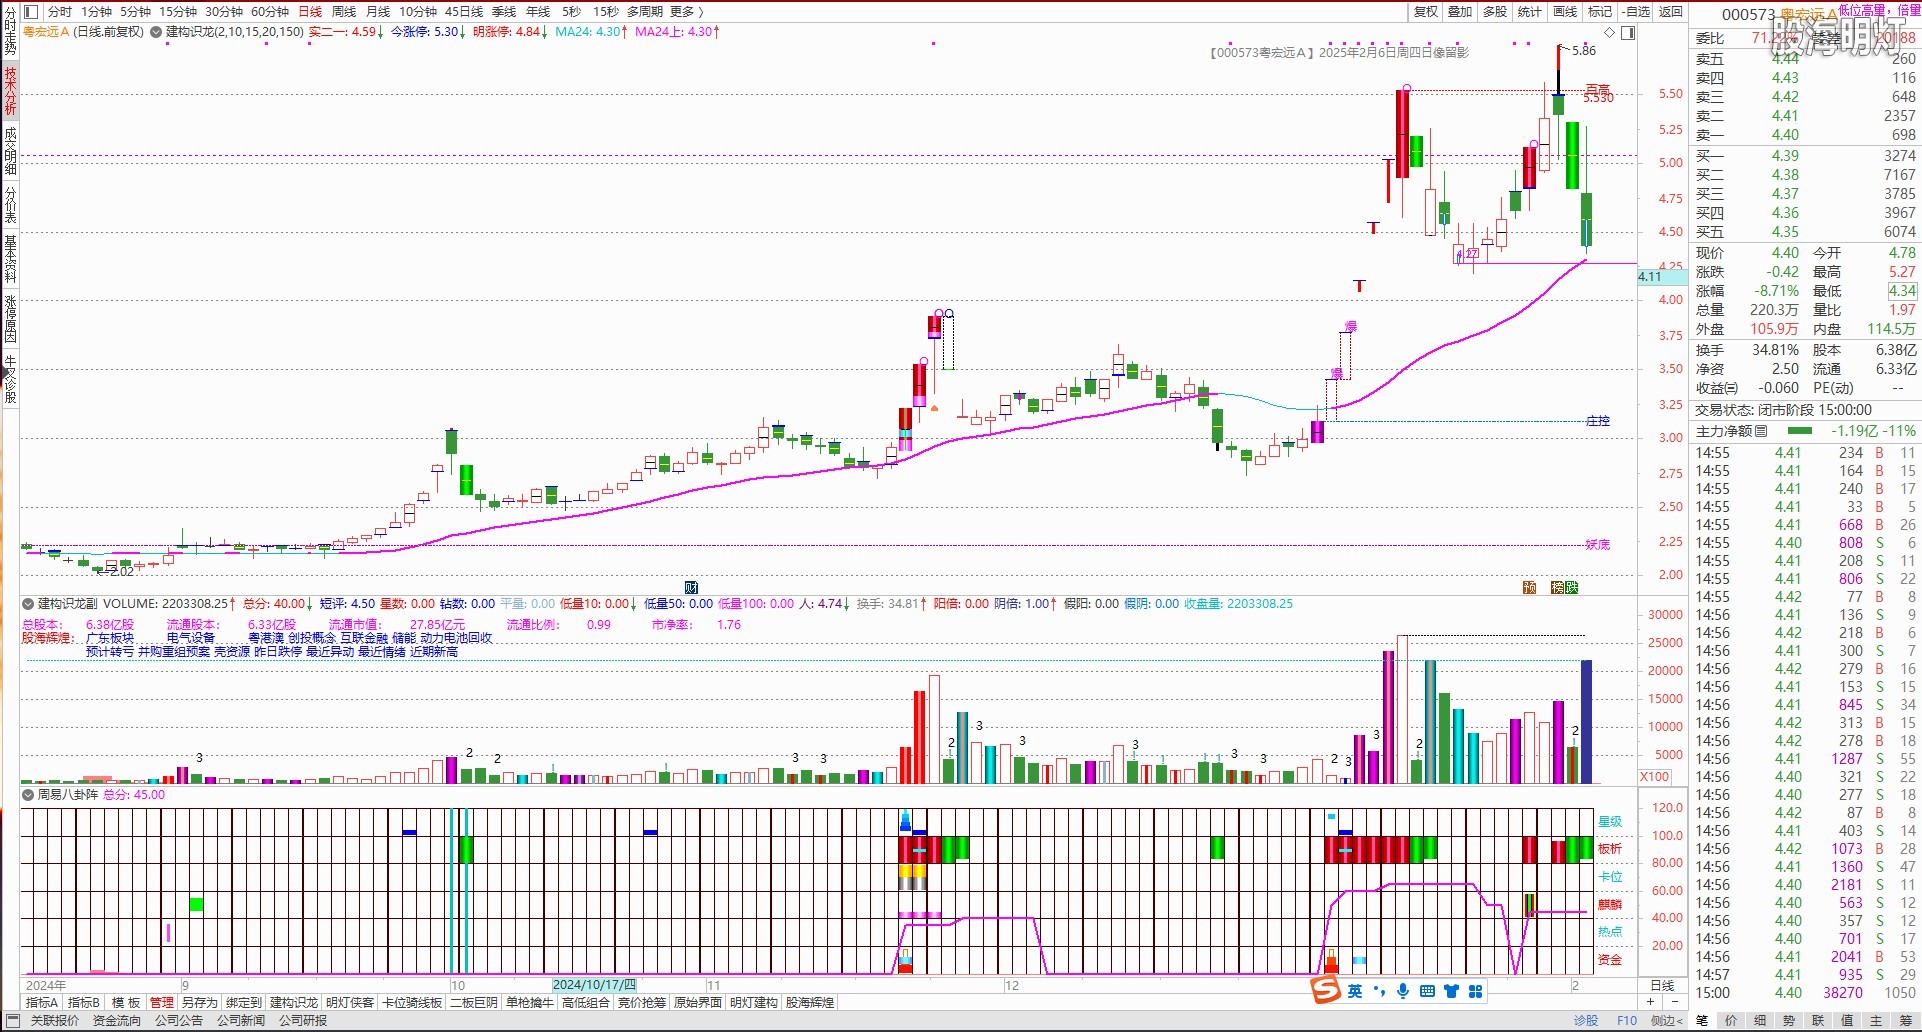The image size is (1922, 1032).
Task: Toggle the sidebar layout icon at top-left
Action: pos(30,12)
